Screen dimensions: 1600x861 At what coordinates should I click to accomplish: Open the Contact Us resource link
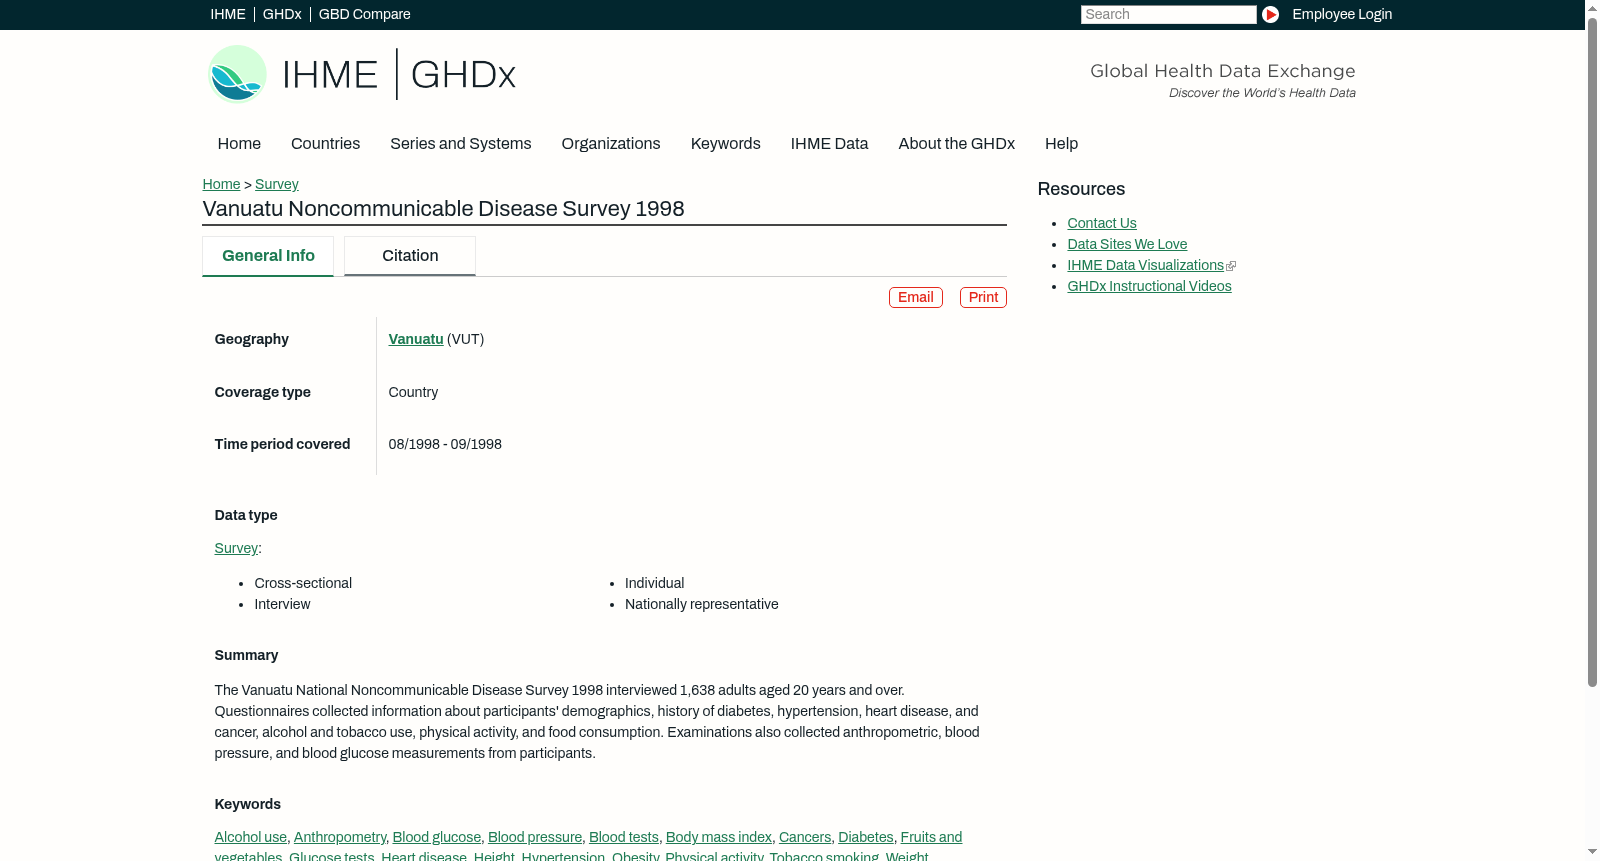1102,223
